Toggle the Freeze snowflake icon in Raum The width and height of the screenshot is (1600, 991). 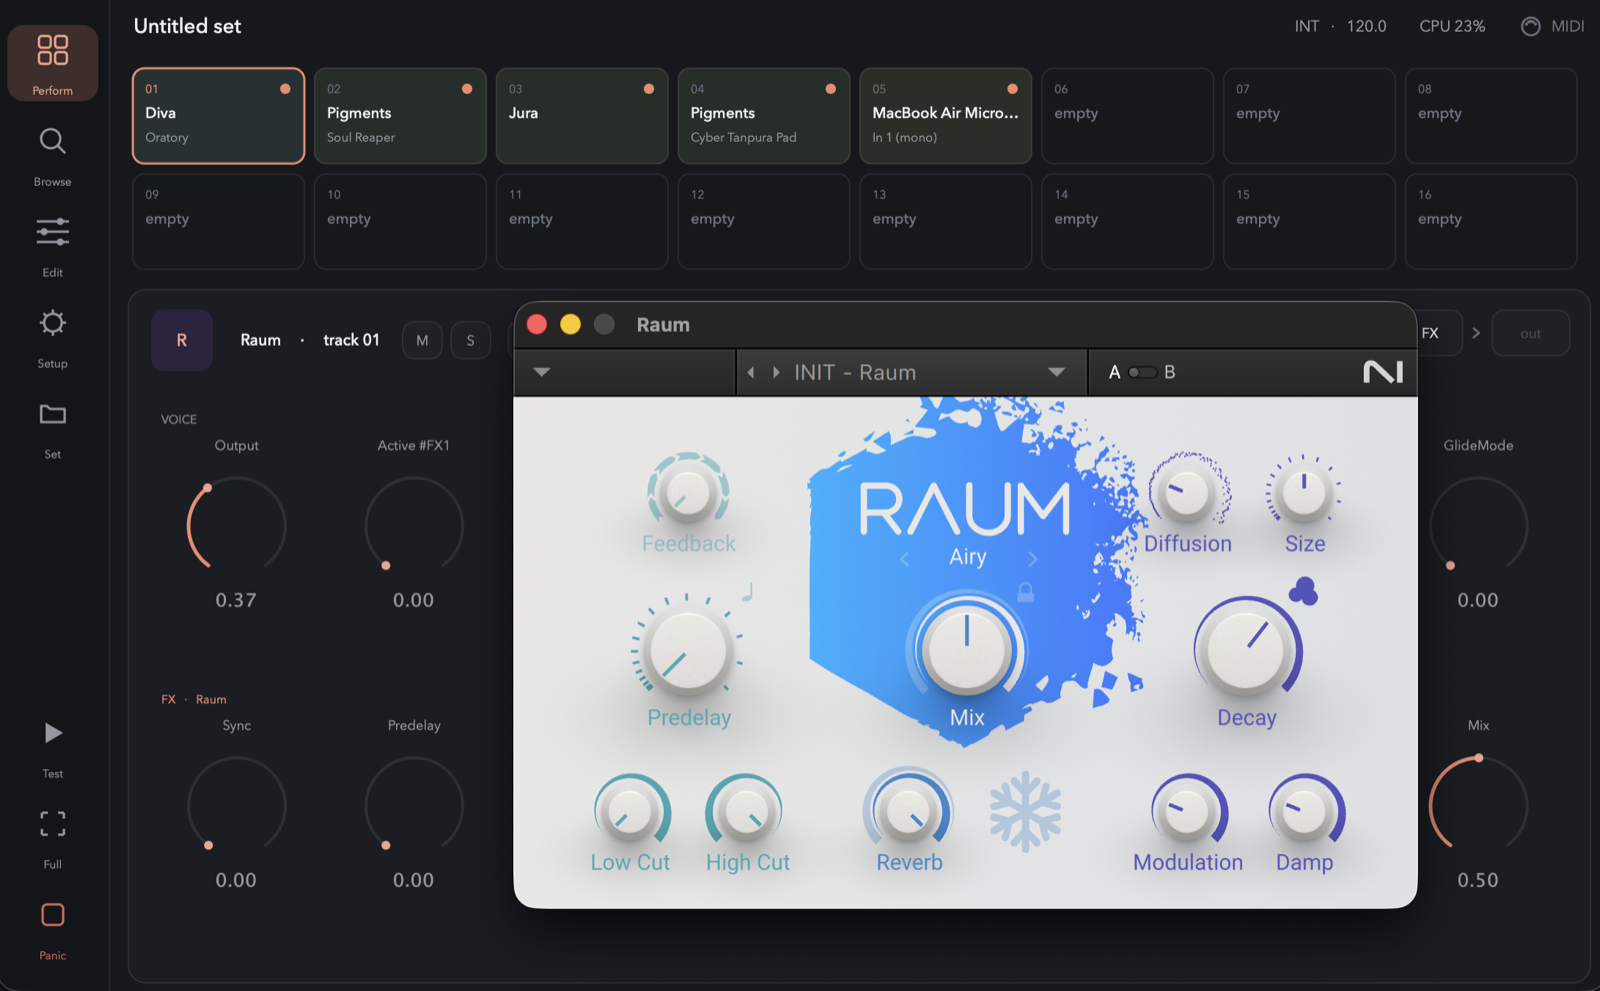[x=1026, y=812]
